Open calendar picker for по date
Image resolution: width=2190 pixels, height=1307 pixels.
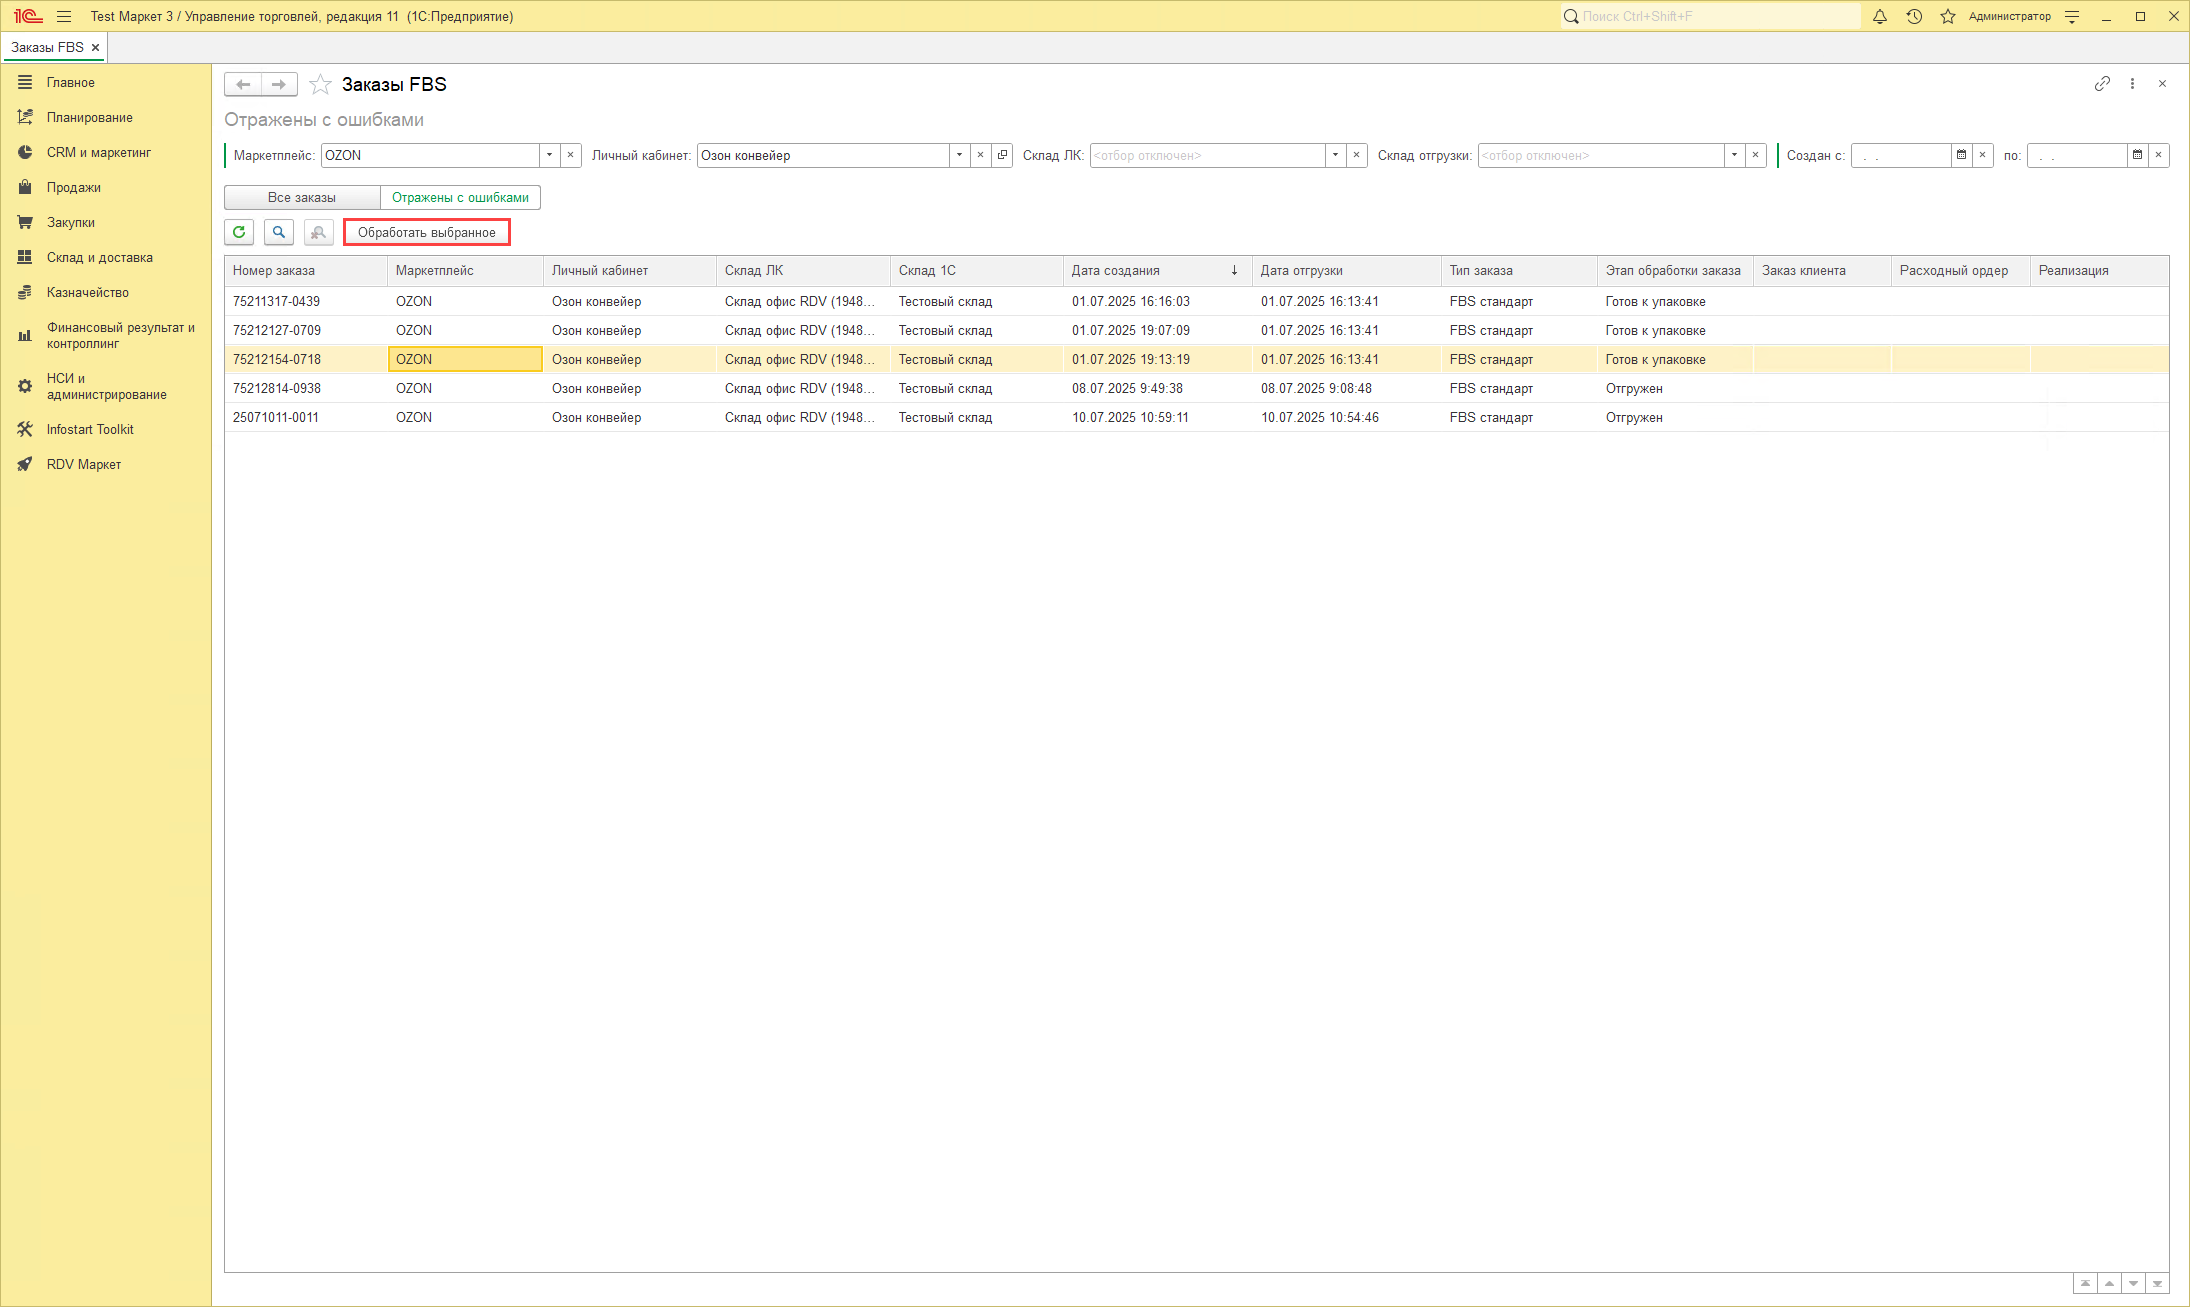[x=2137, y=155]
